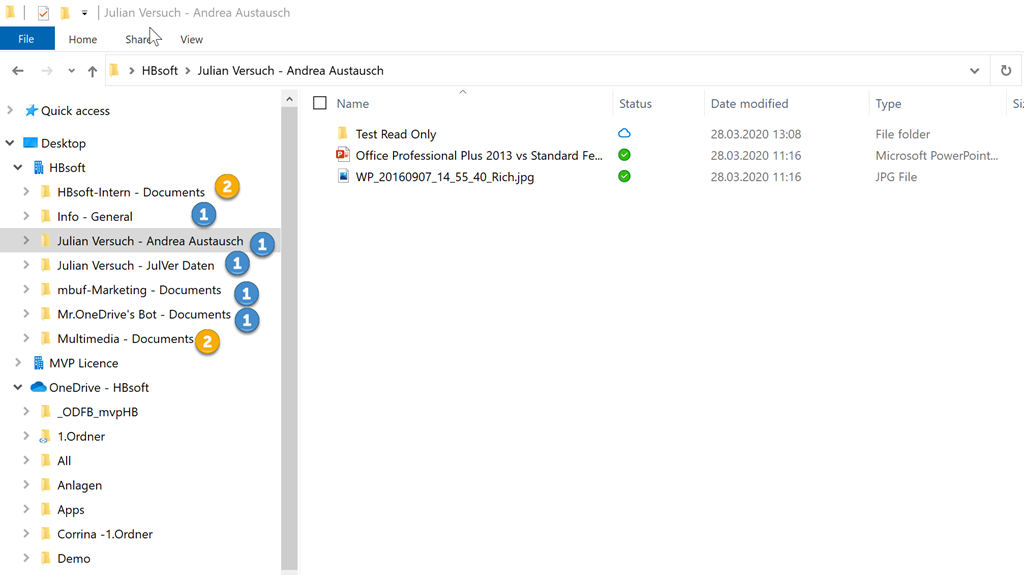Sort by Date modified column header

point(749,103)
